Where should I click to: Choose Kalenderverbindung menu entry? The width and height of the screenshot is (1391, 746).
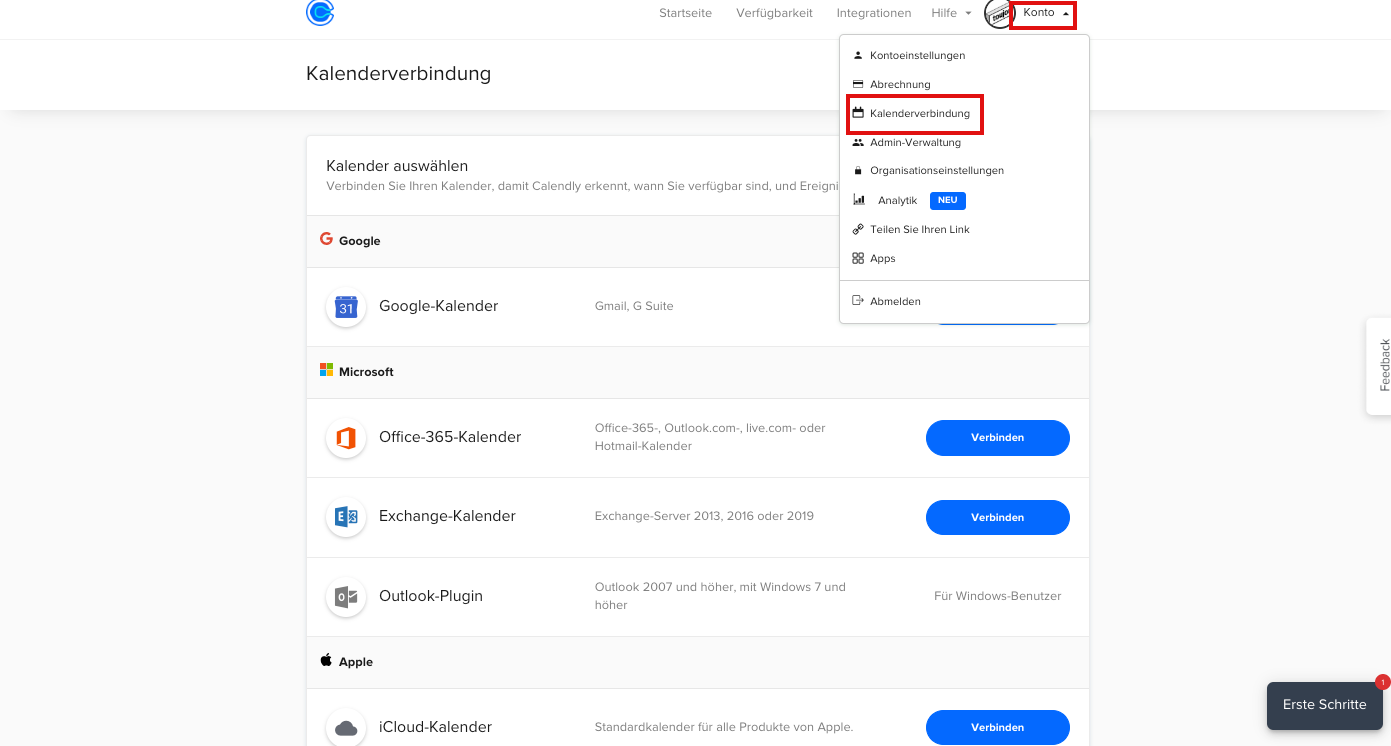pyautogui.click(x=919, y=113)
